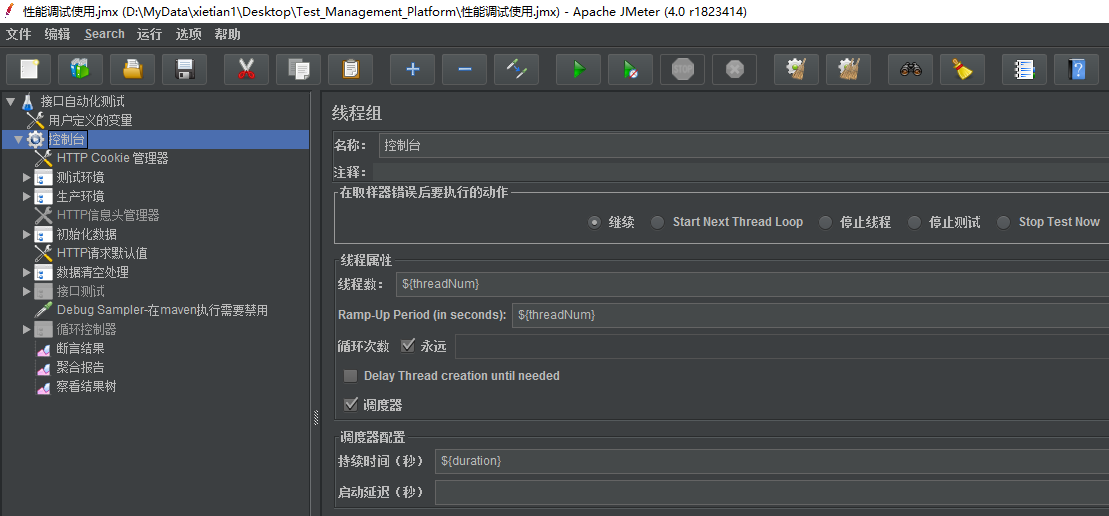This screenshot has height=516, width=1109.
Task: Expand all nodes with the plus icon
Action: coord(412,69)
